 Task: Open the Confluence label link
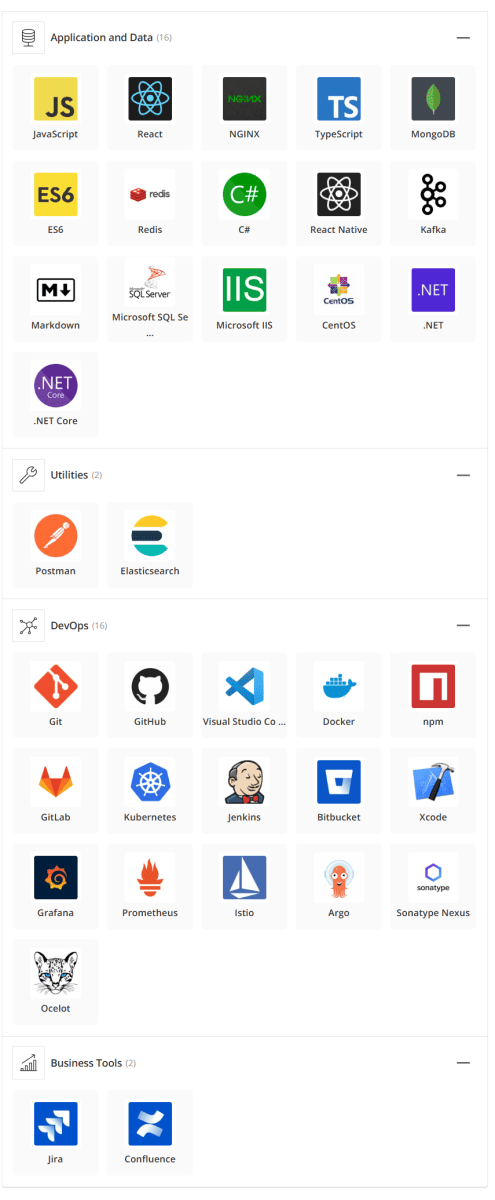[x=150, y=1159]
